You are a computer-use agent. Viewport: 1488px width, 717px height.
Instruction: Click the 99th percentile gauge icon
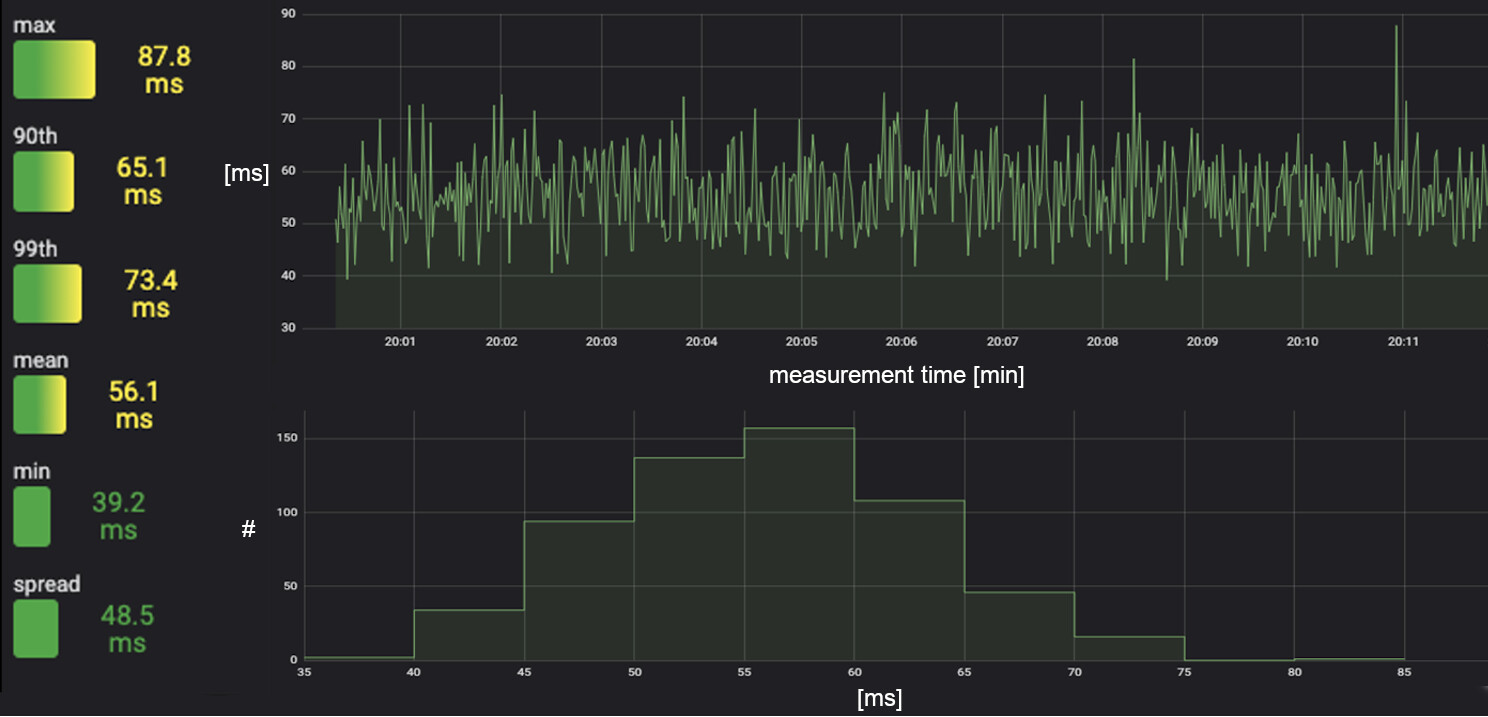(x=47, y=294)
